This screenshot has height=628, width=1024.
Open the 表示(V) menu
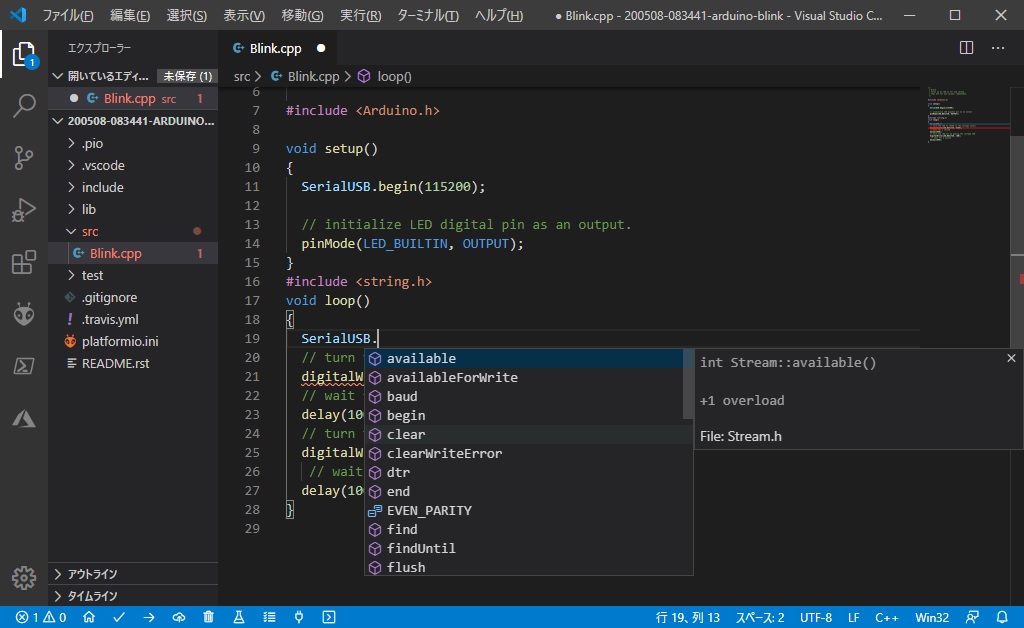244,15
